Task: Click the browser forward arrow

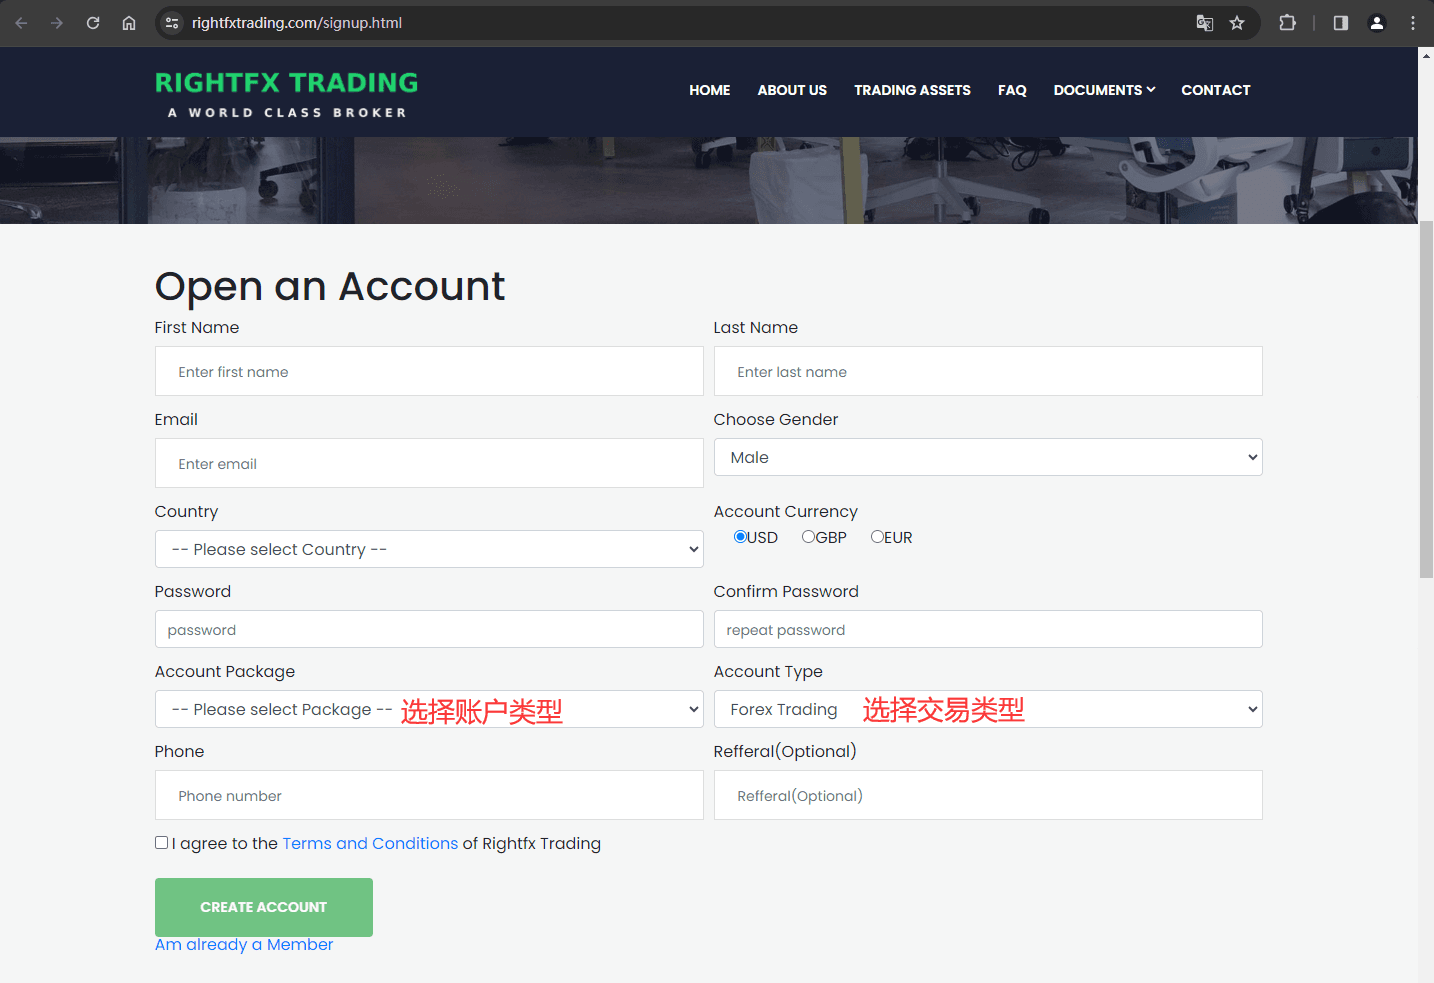Action: (x=57, y=23)
